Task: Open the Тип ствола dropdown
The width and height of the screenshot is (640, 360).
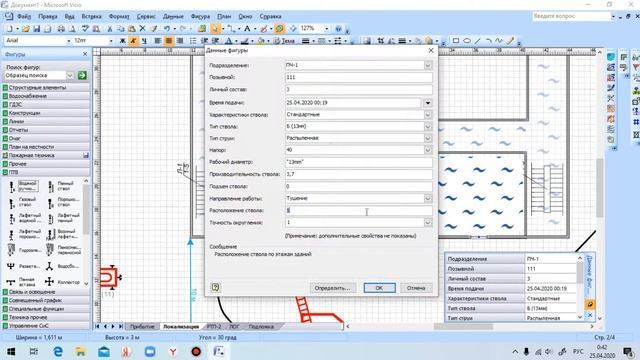Action: (428, 127)
